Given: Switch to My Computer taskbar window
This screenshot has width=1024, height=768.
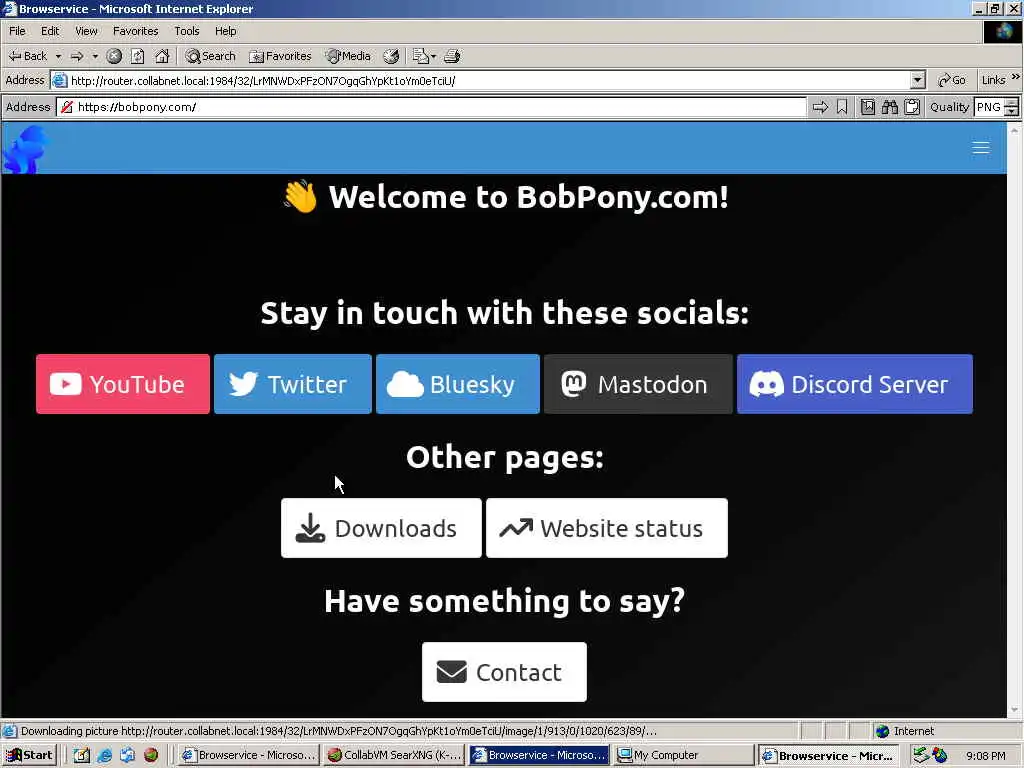Looking at the screenshot, I should 684,756.
